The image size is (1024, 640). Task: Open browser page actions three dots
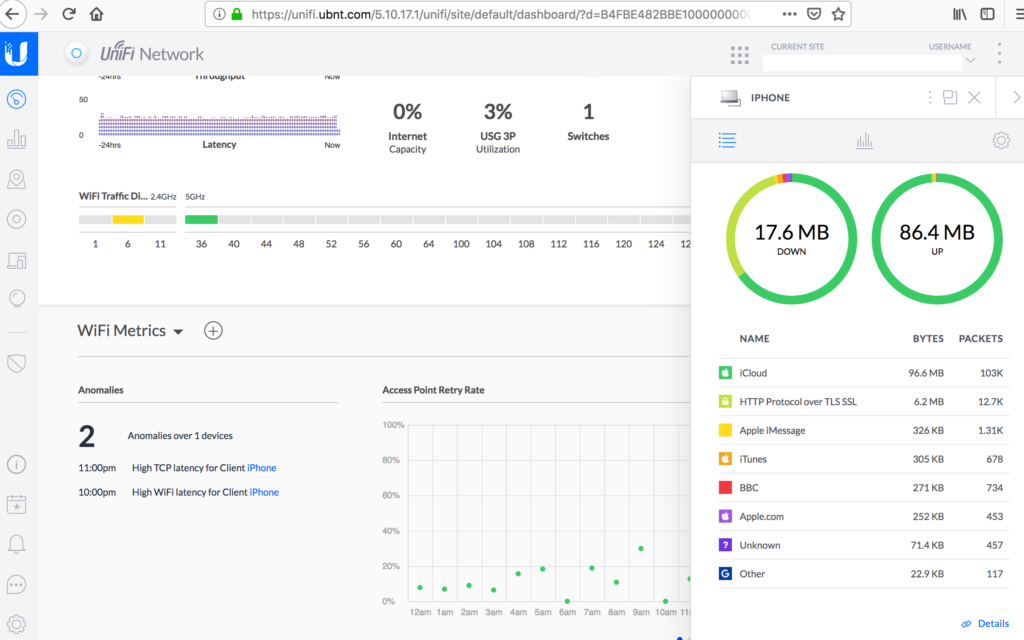789,14
